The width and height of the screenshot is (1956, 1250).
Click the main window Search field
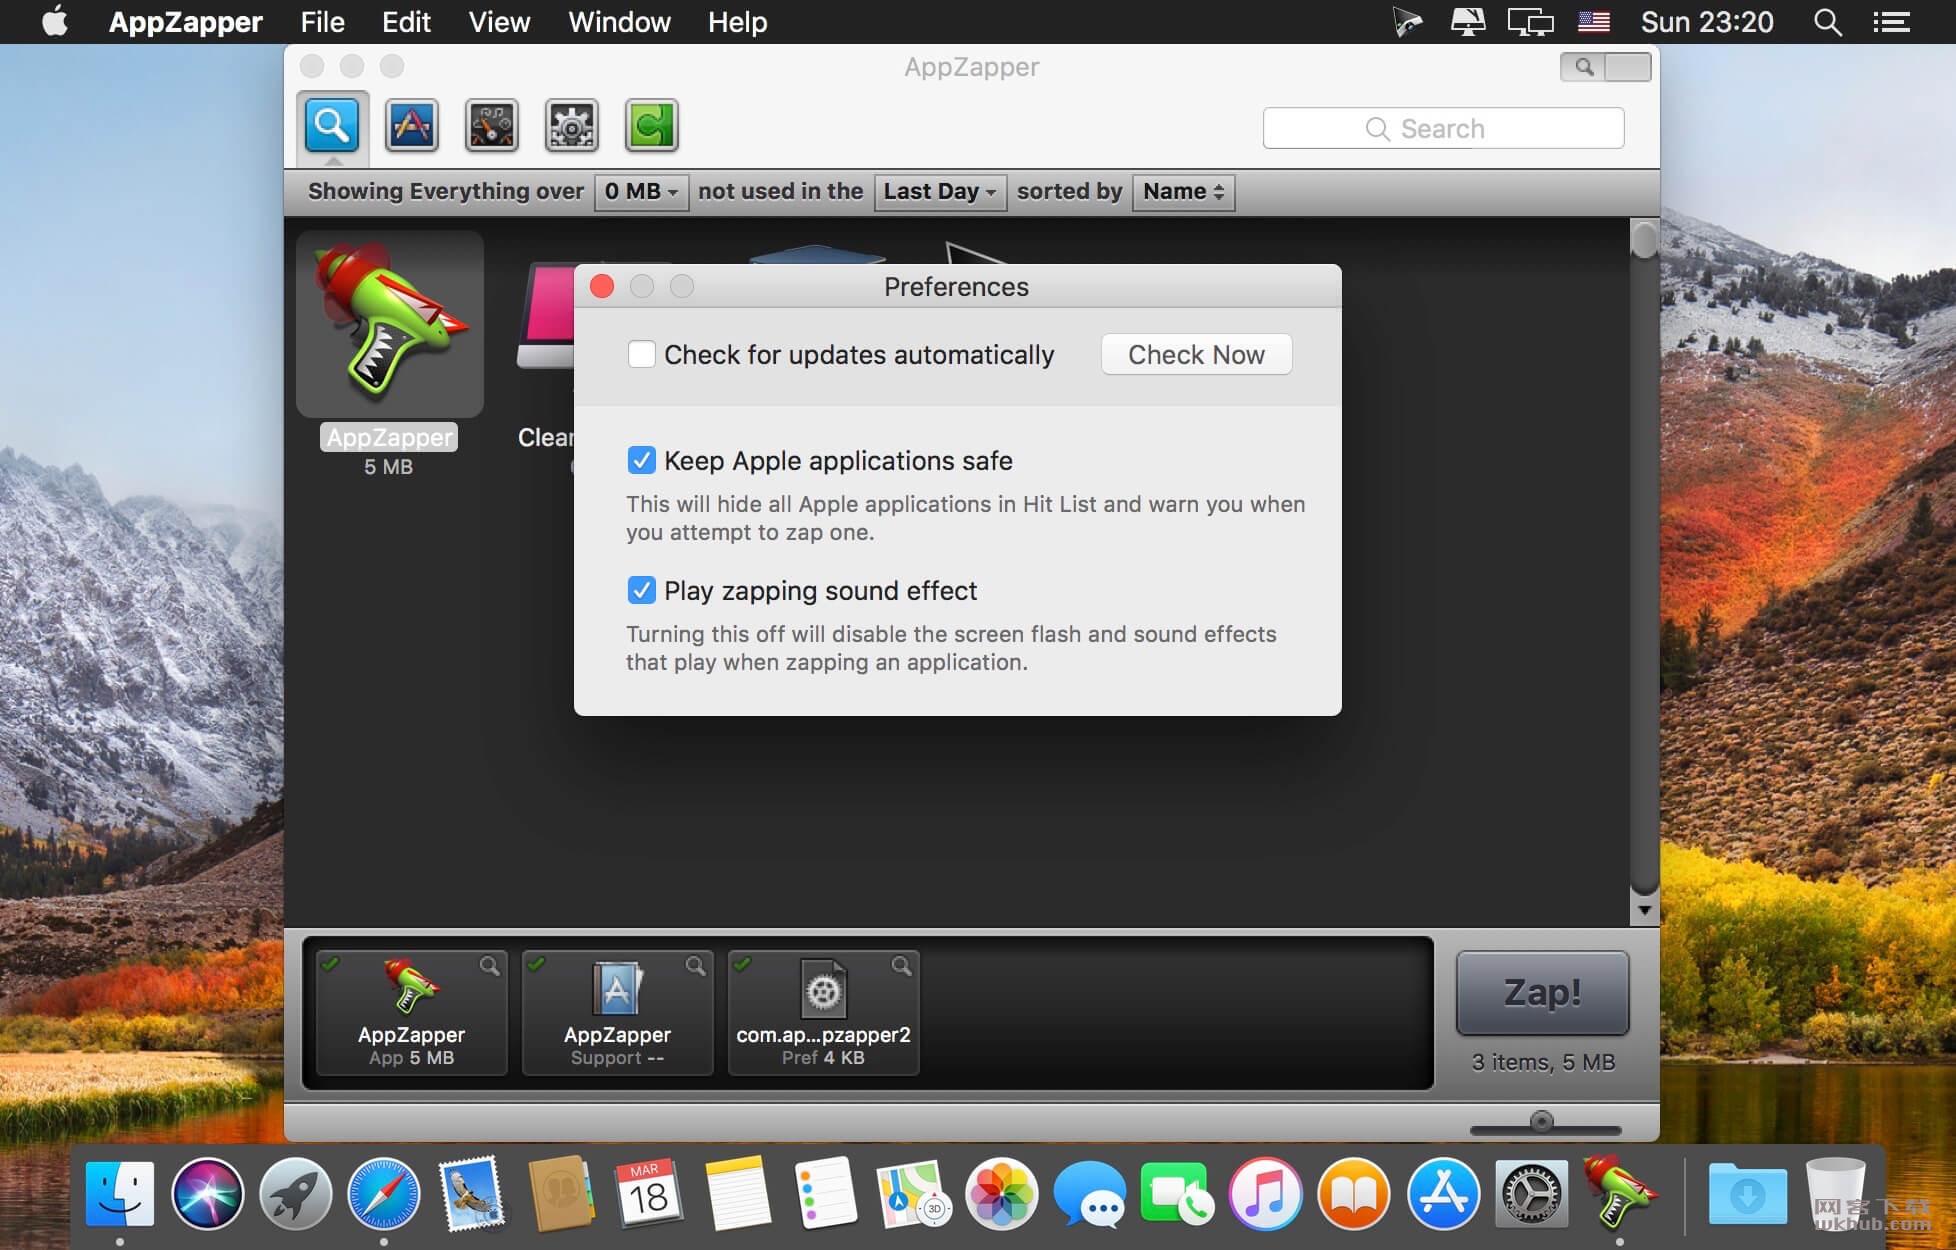click(1443, 129)
